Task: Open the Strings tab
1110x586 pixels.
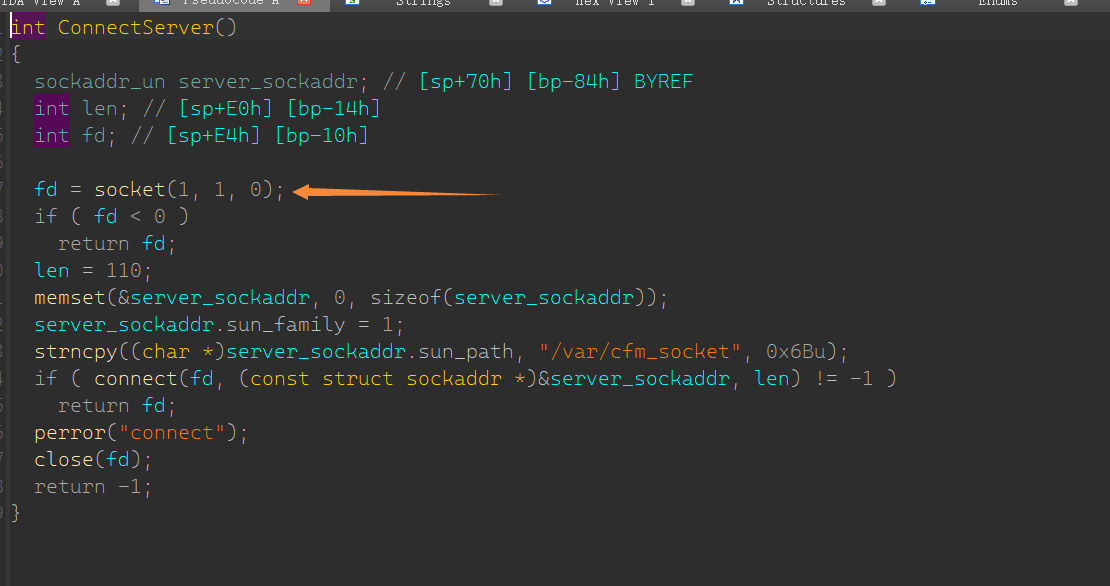Action: [x=424, y=3]
